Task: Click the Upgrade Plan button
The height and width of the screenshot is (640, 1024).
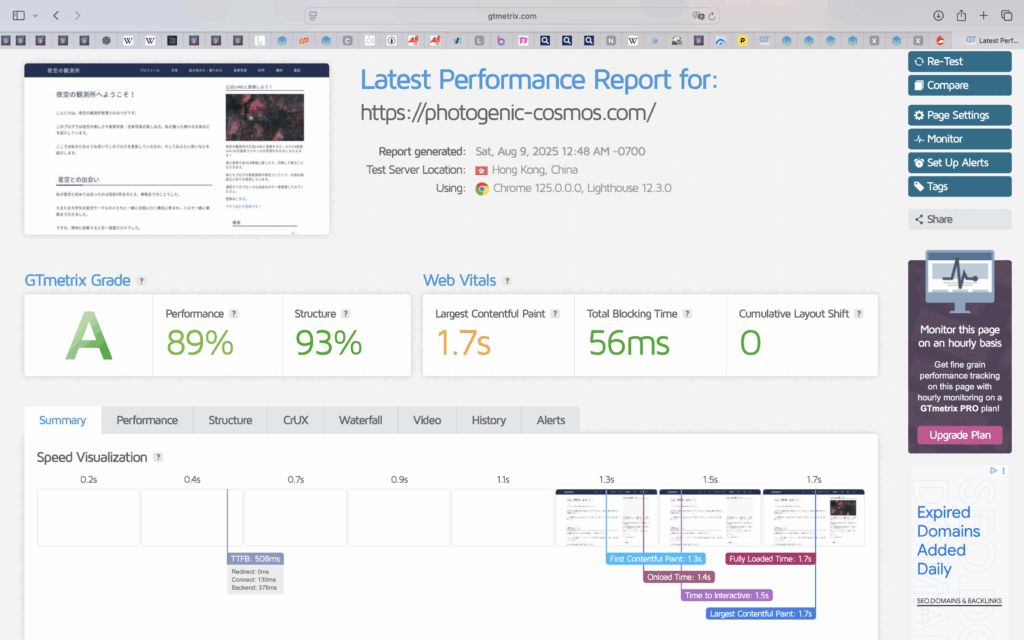Action: (959, 435)
